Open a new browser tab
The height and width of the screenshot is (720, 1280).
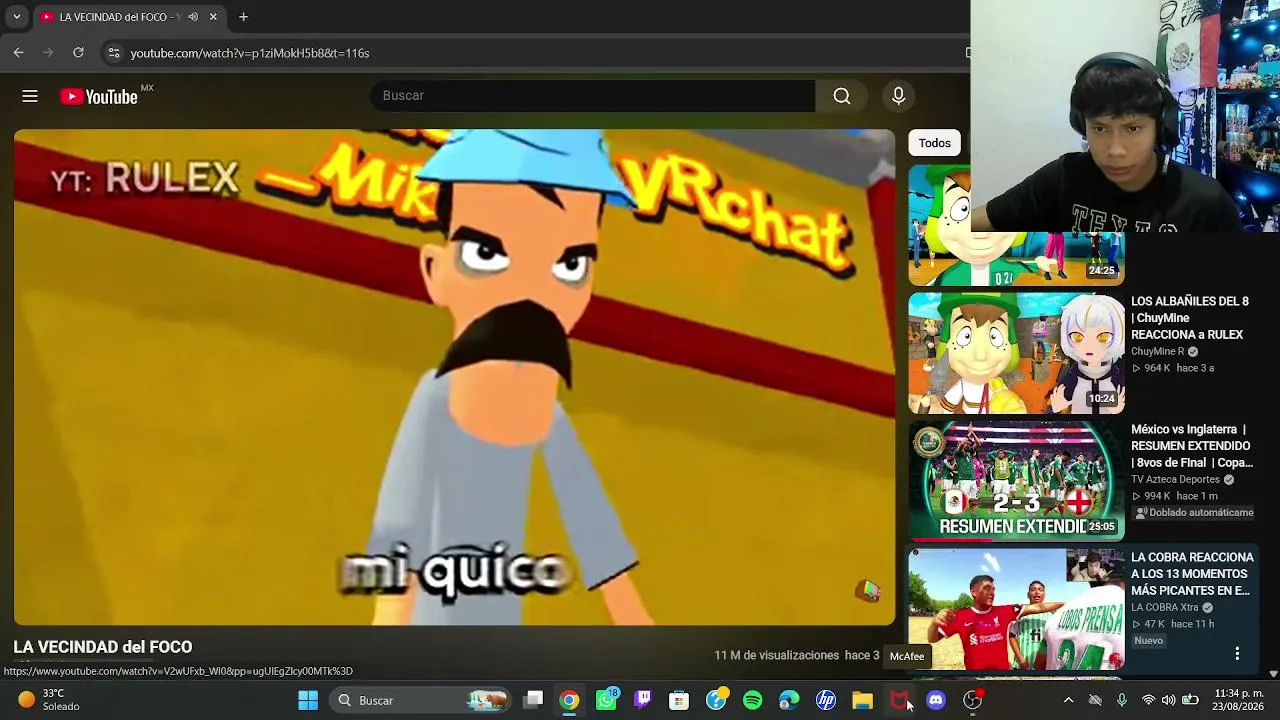[242, 17]
